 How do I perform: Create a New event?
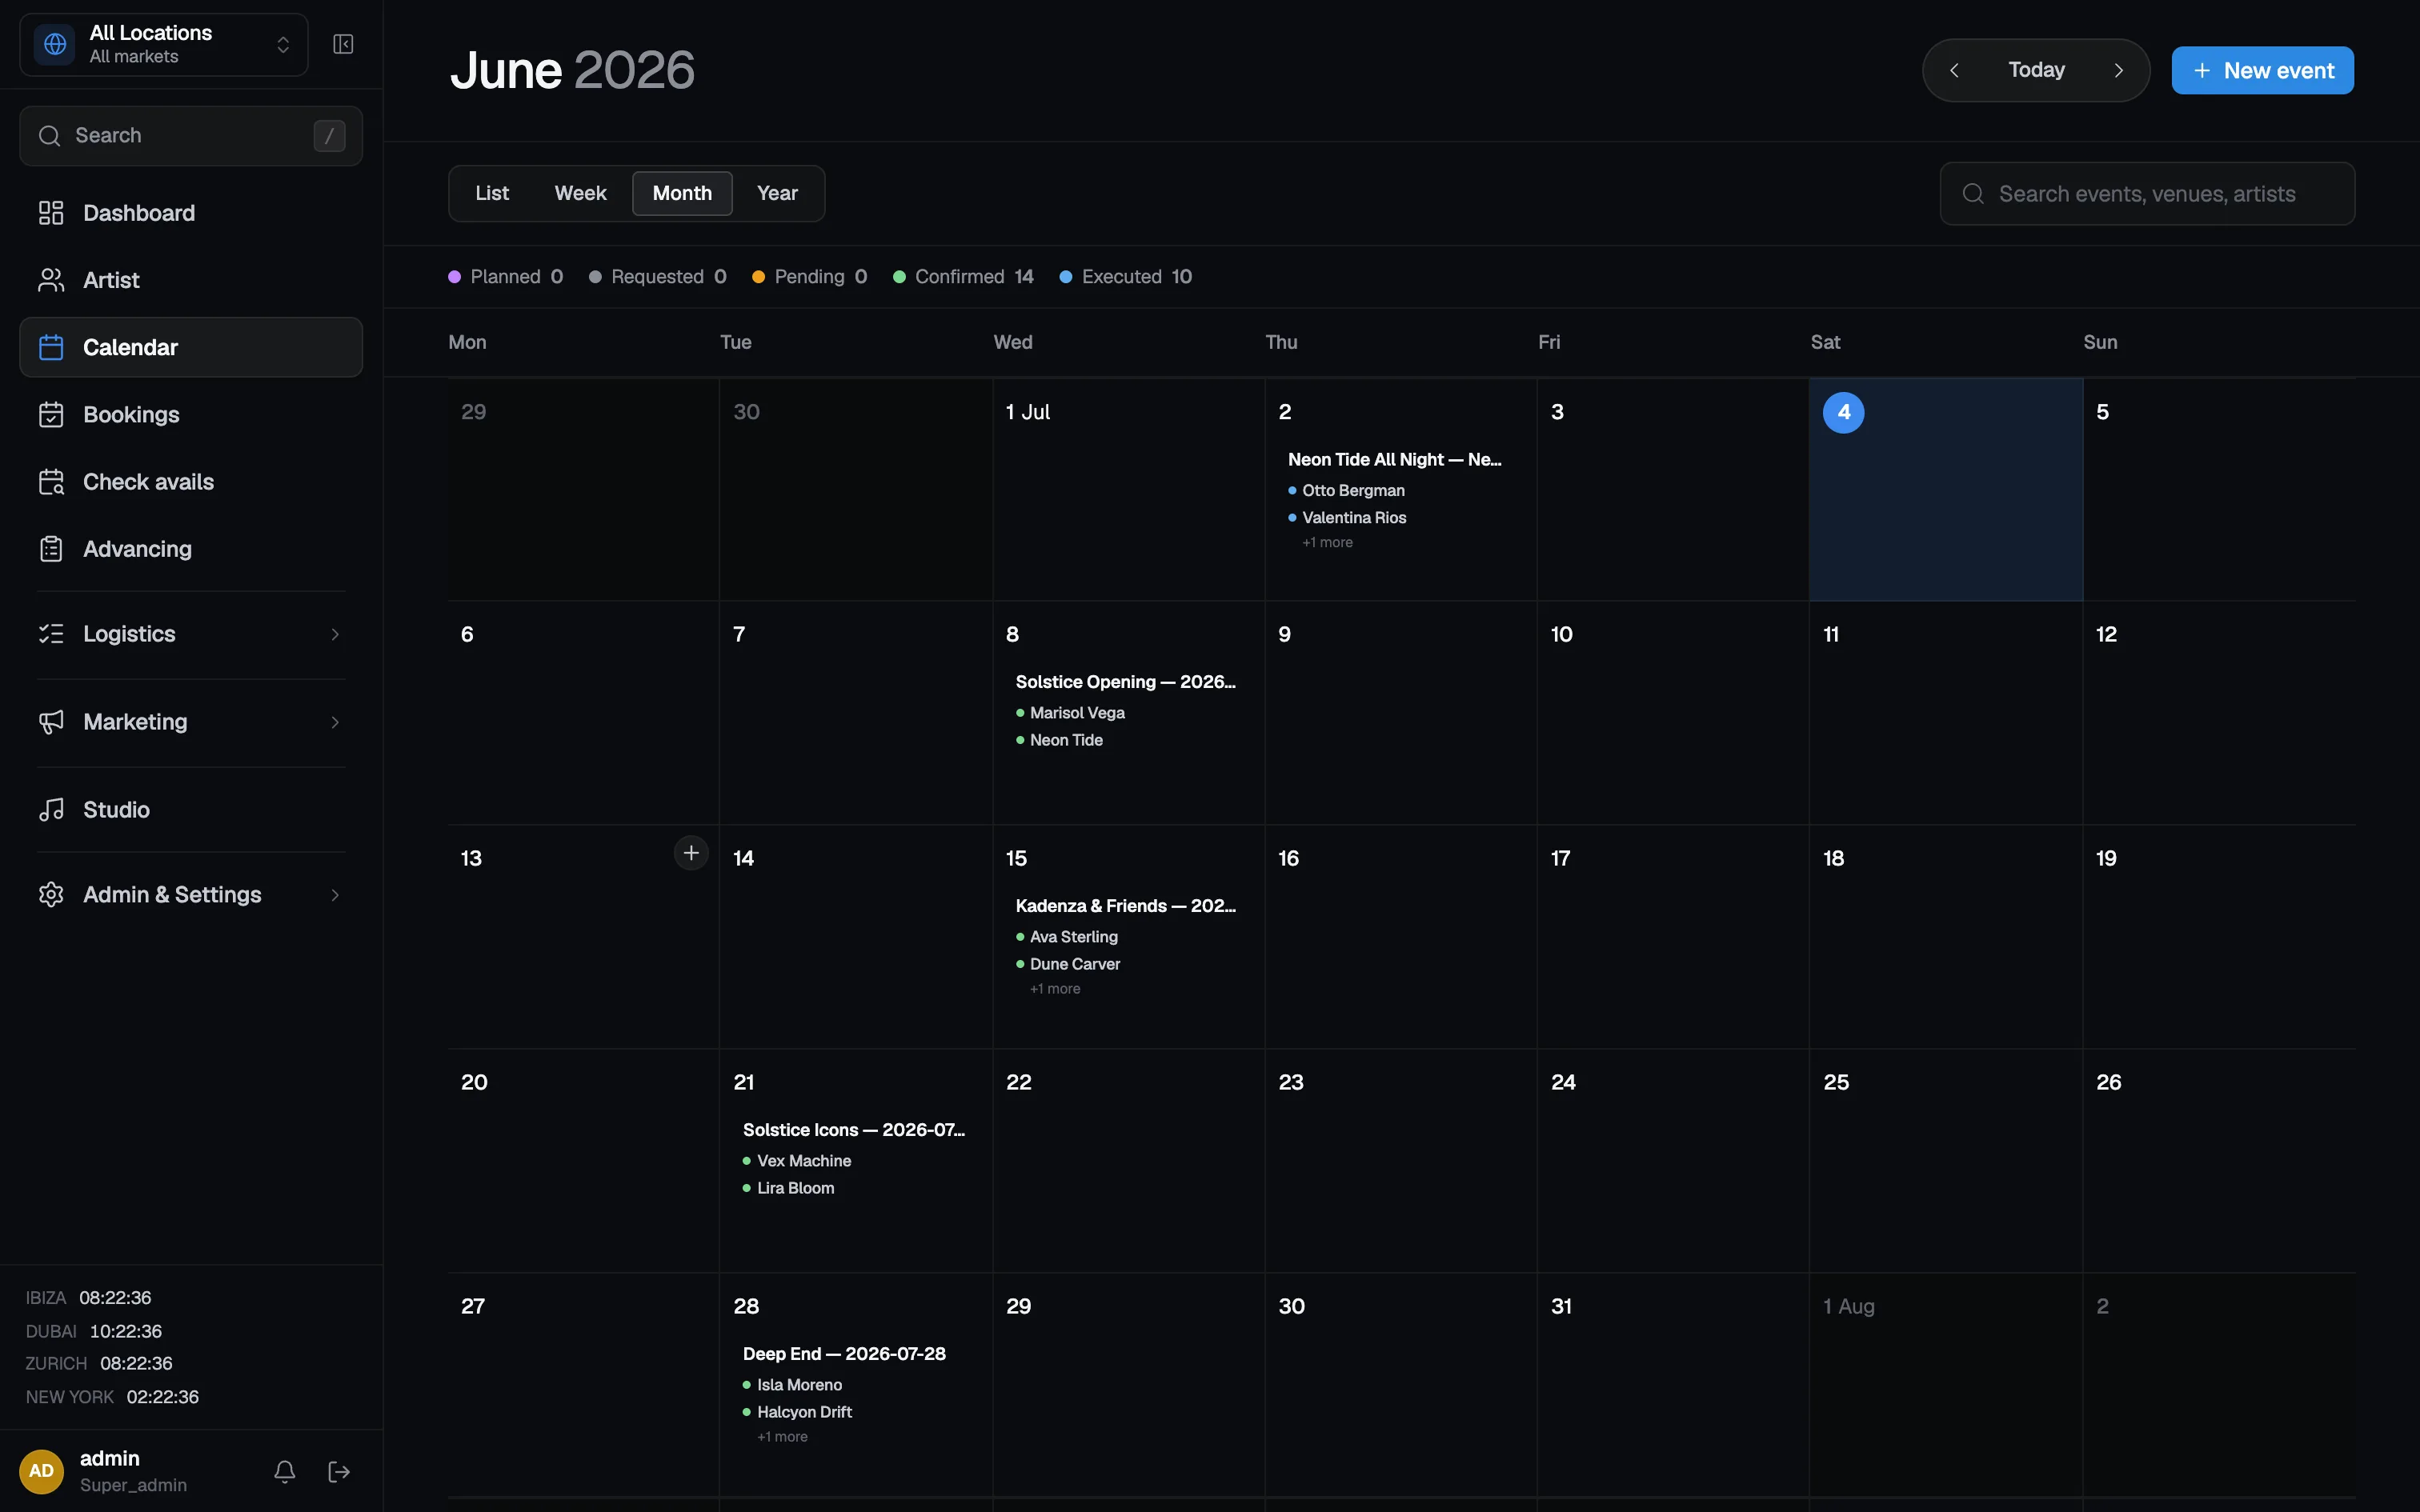(x=2262, y=70)
